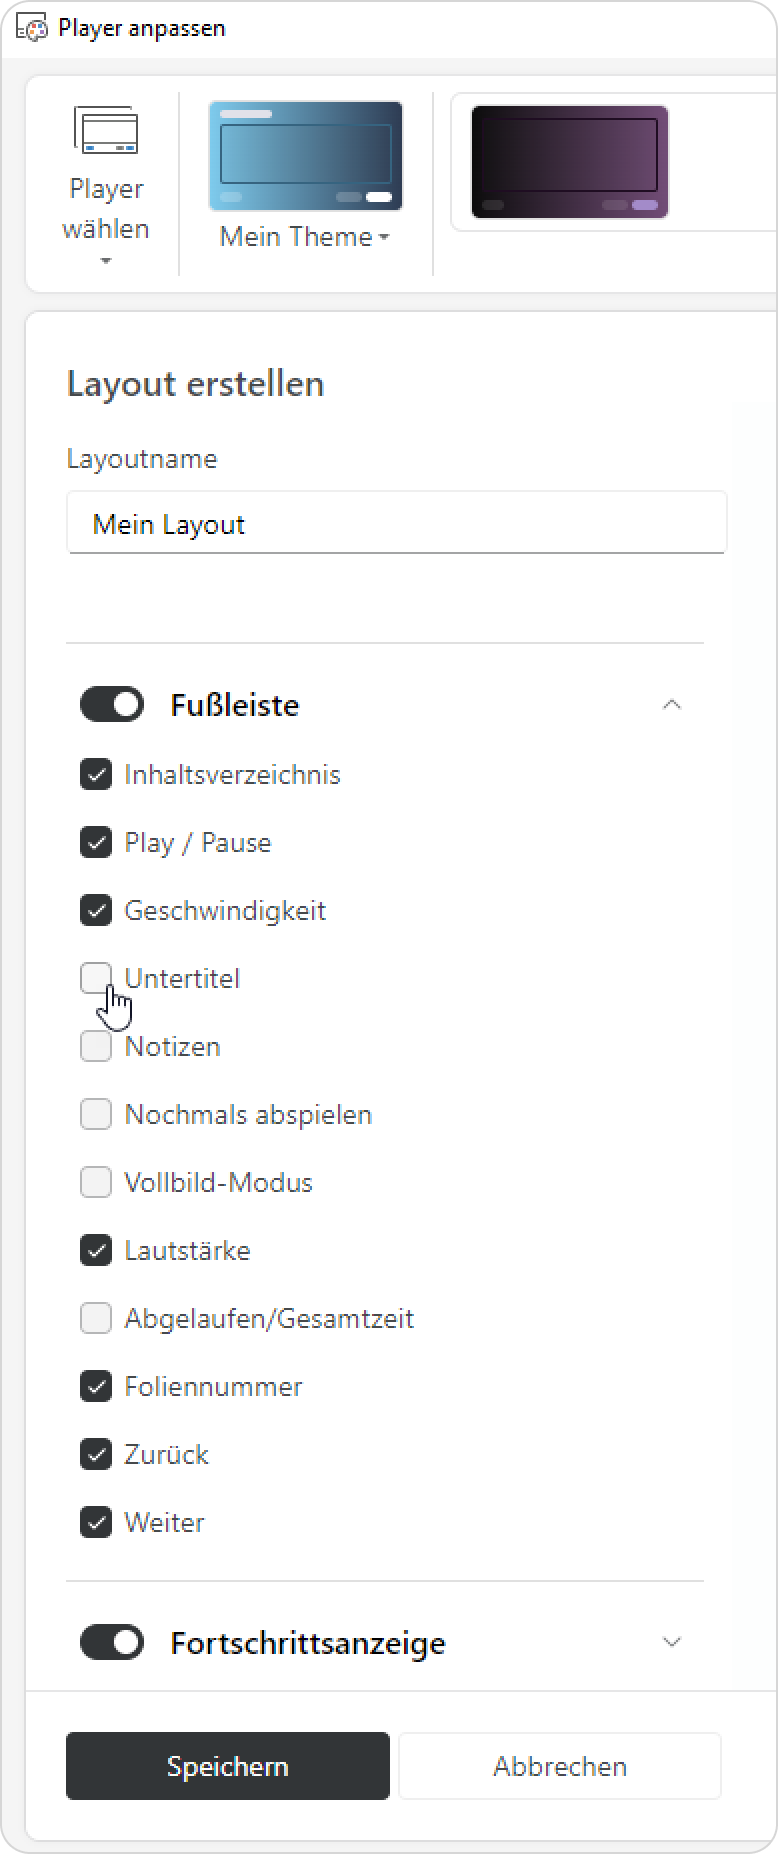778x1854 pixels.
Task: Open the dropdown arrow under Player wählen
Action: pyautogui.click(x=106, y=262)
